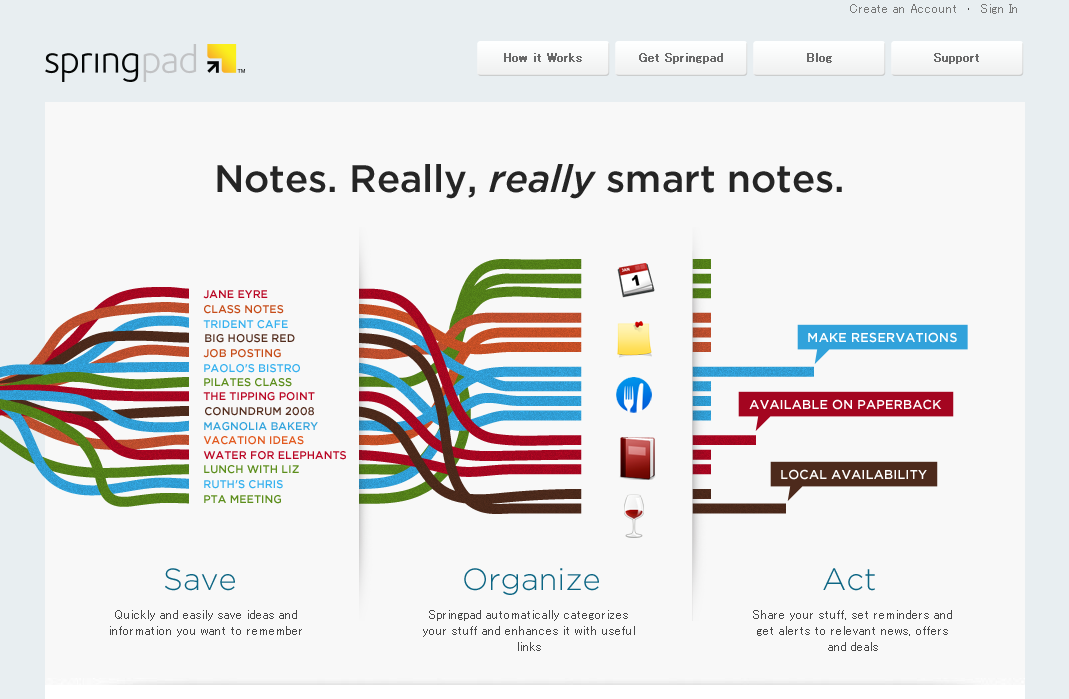This screenshot has width=1069, height=699.
Task: Click the Make Reservations callout
Action: (x=882, y=338)
